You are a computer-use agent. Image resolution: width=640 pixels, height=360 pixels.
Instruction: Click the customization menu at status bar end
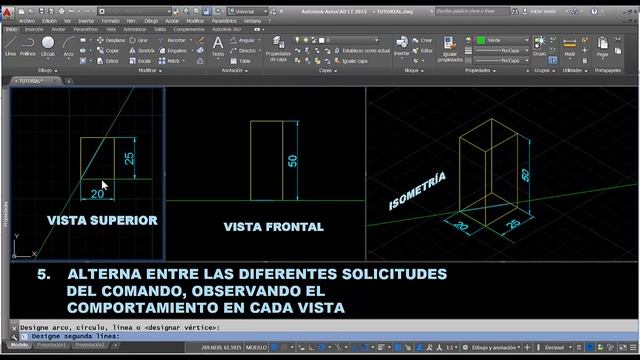(633, 348)
